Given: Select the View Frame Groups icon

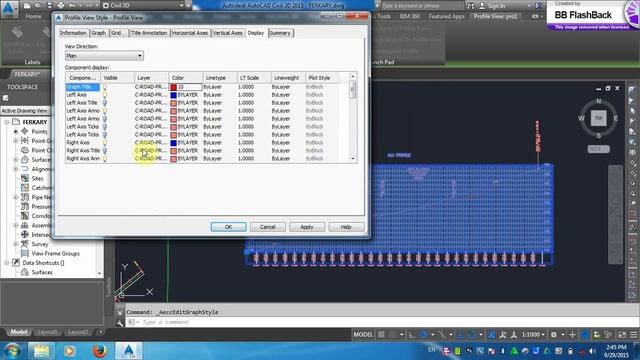Looking at the screenshot, I should [x=25, y=253].
